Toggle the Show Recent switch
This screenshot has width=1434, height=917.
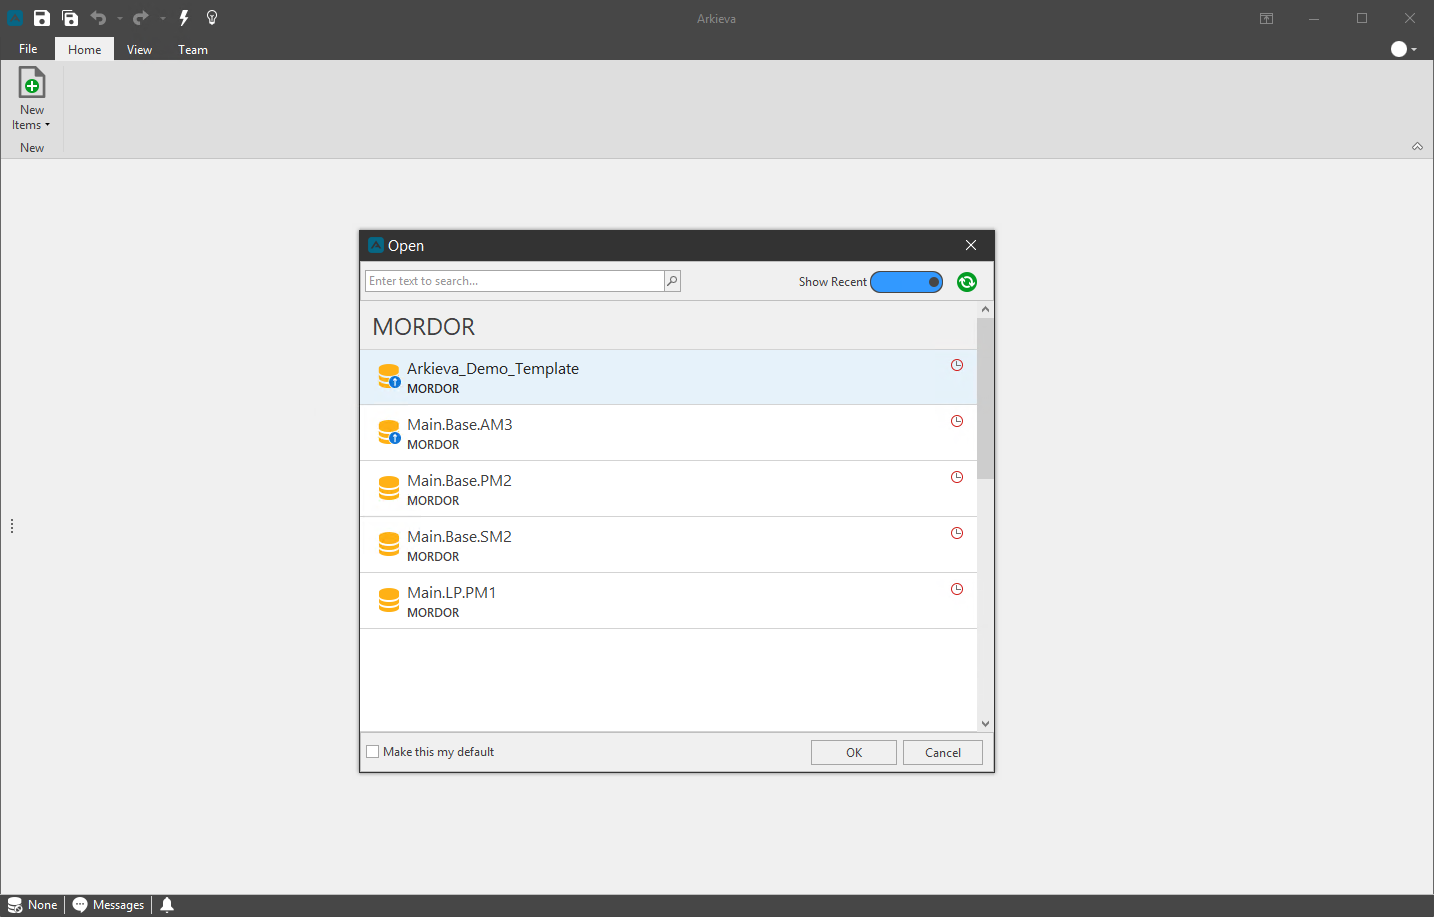point(906,282)
